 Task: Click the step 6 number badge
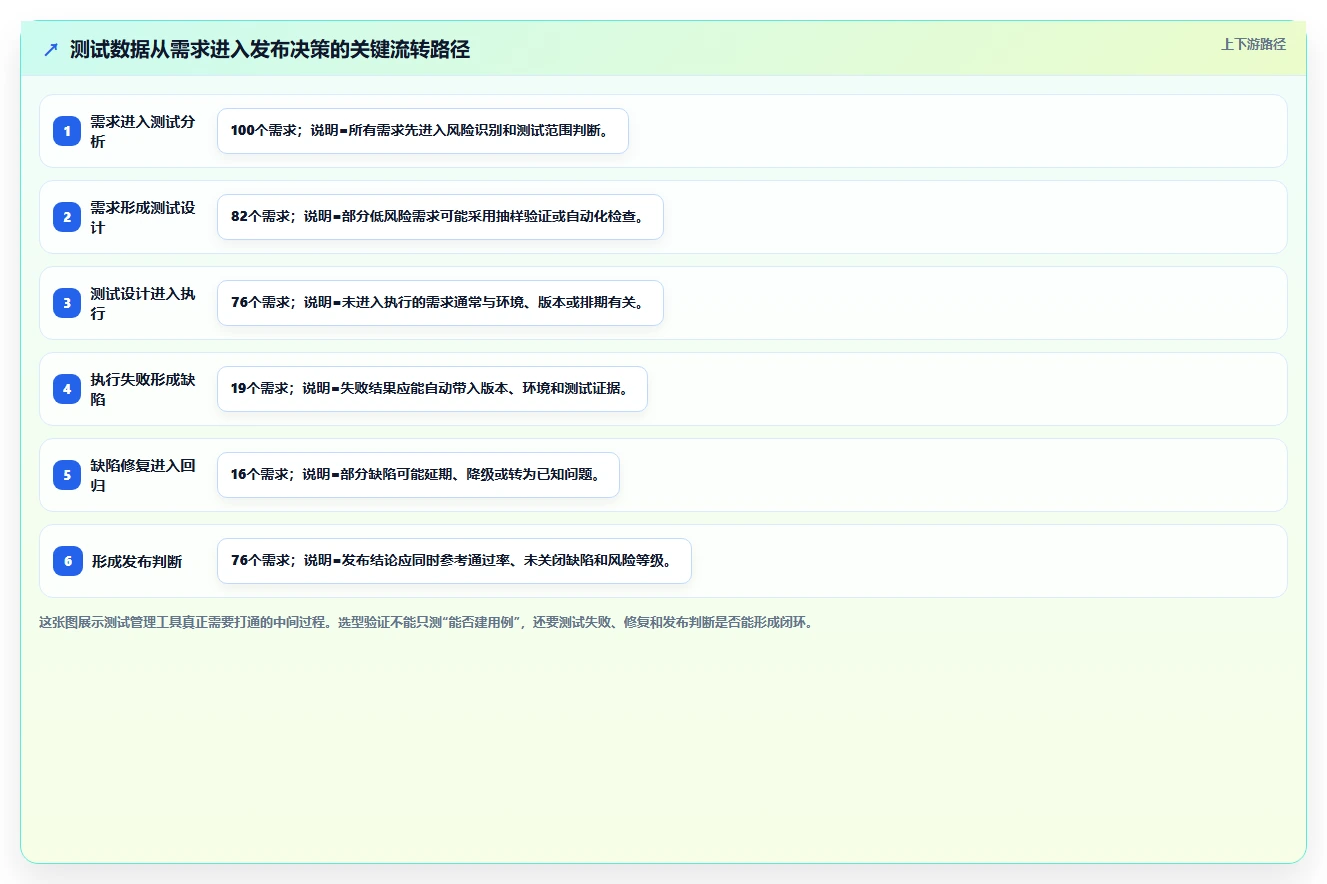point(67,561)
